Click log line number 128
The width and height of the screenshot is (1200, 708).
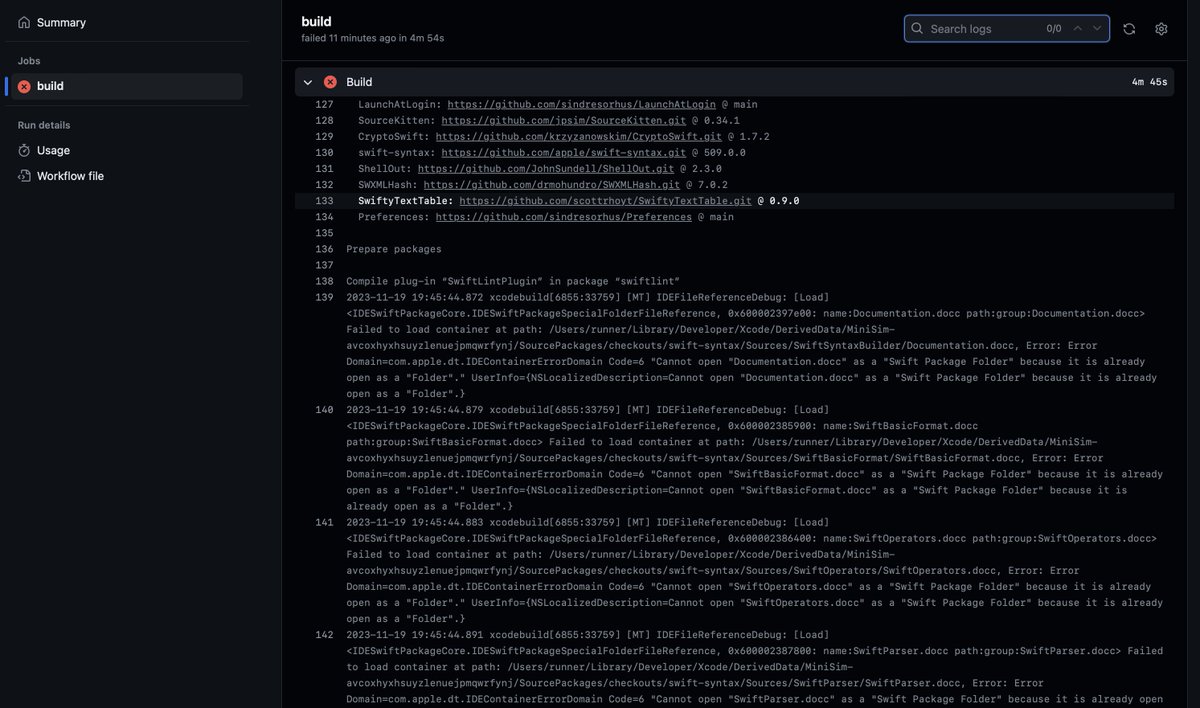[x=324, y=120]
